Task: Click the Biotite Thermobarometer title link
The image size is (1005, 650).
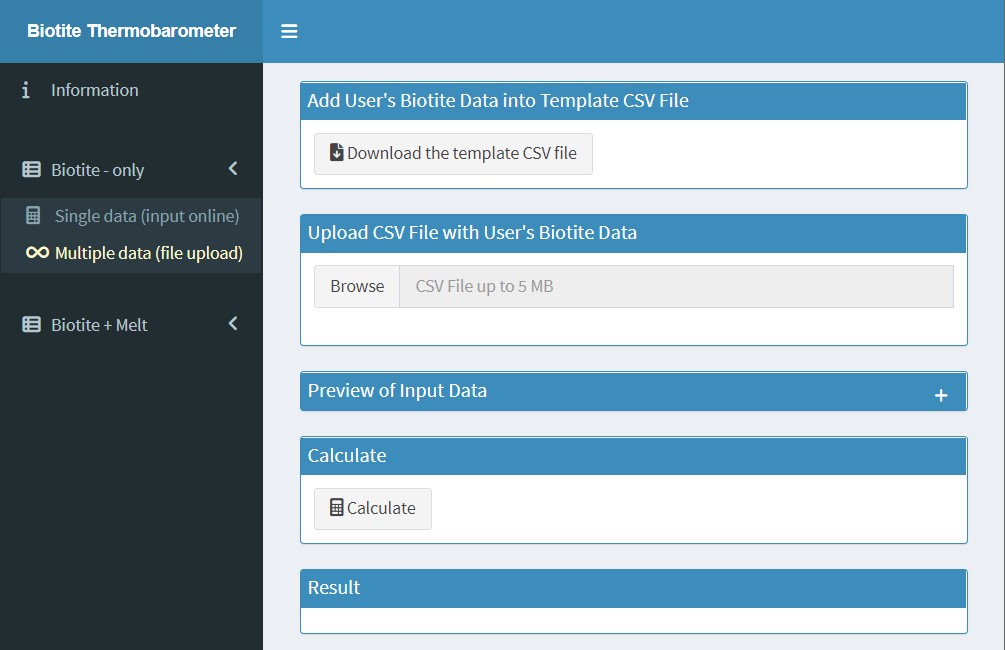Action: (131, 31)
